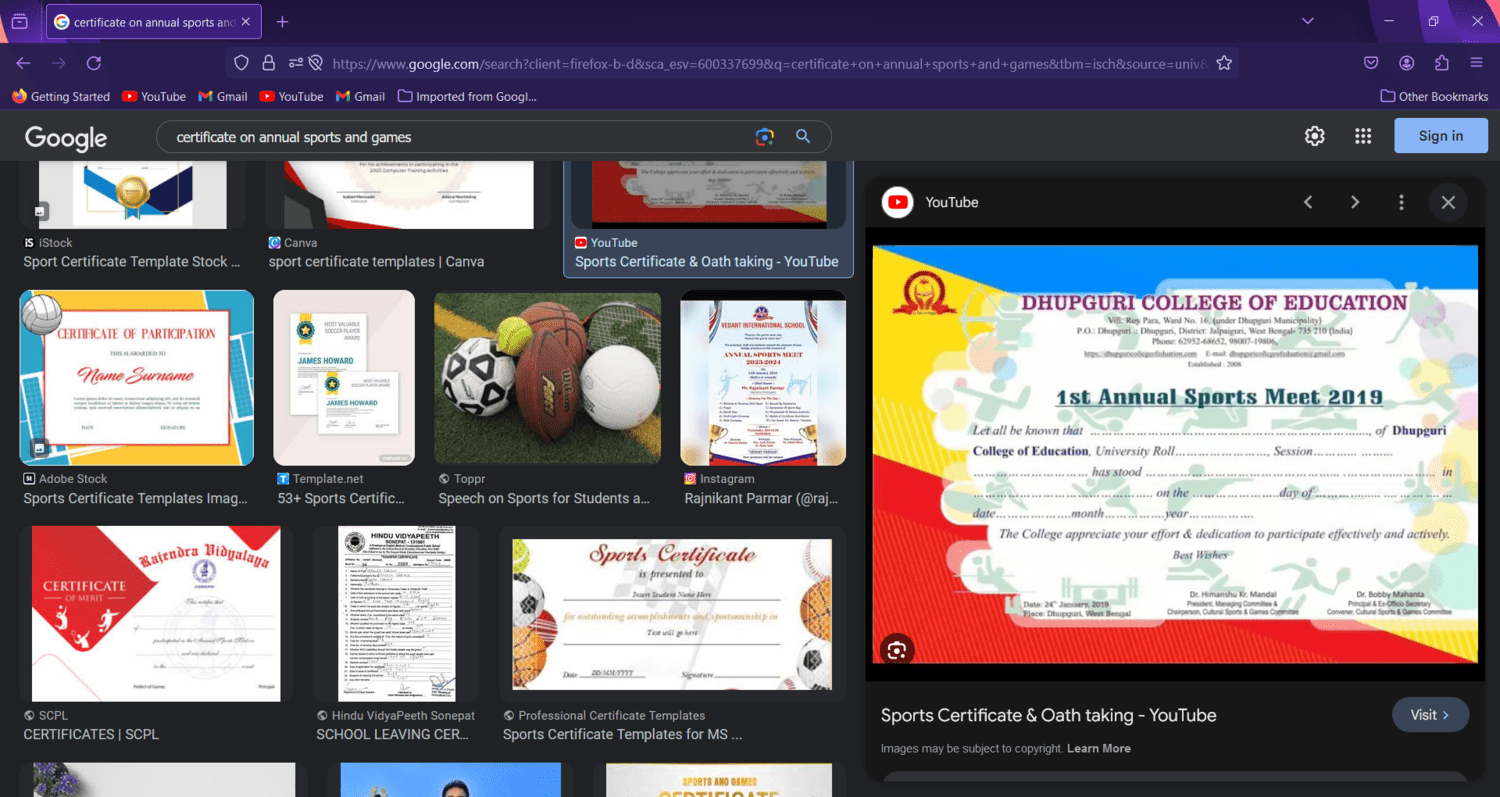Open Imported from Google bookmarks folder

point(467,96)
